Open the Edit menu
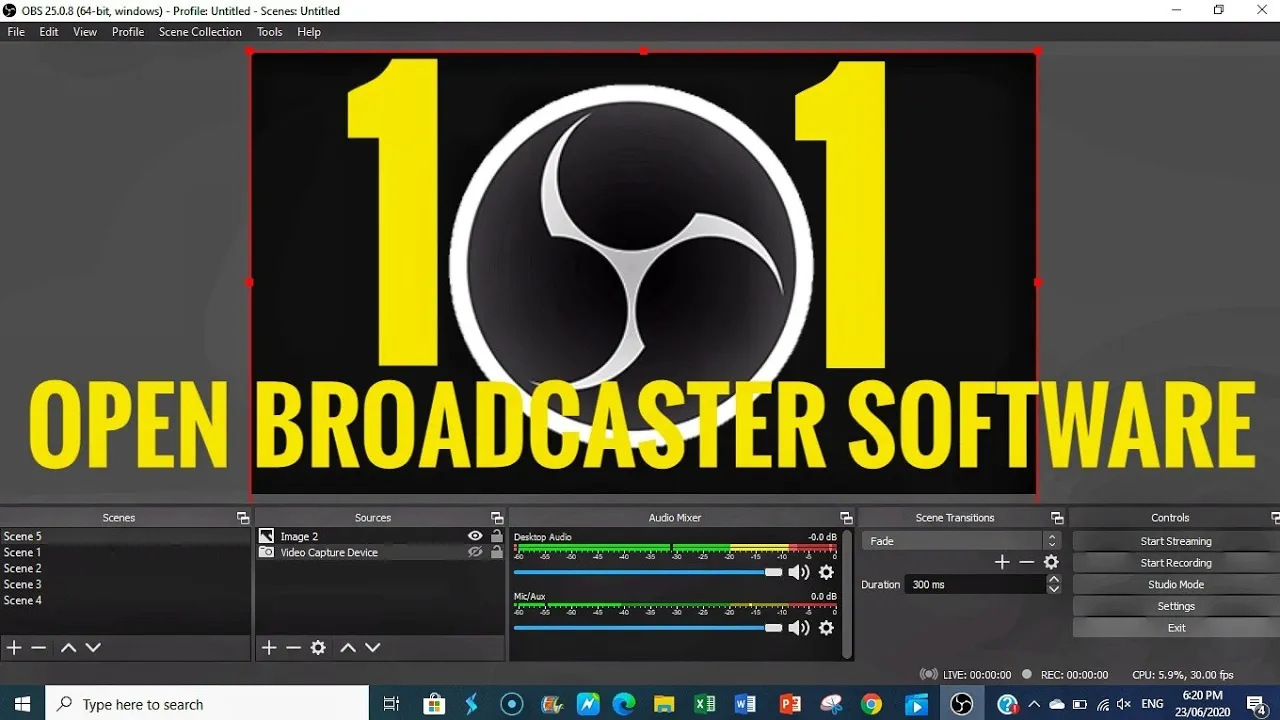The width and height of the screenshot is (1280, 720). point(49,32)
